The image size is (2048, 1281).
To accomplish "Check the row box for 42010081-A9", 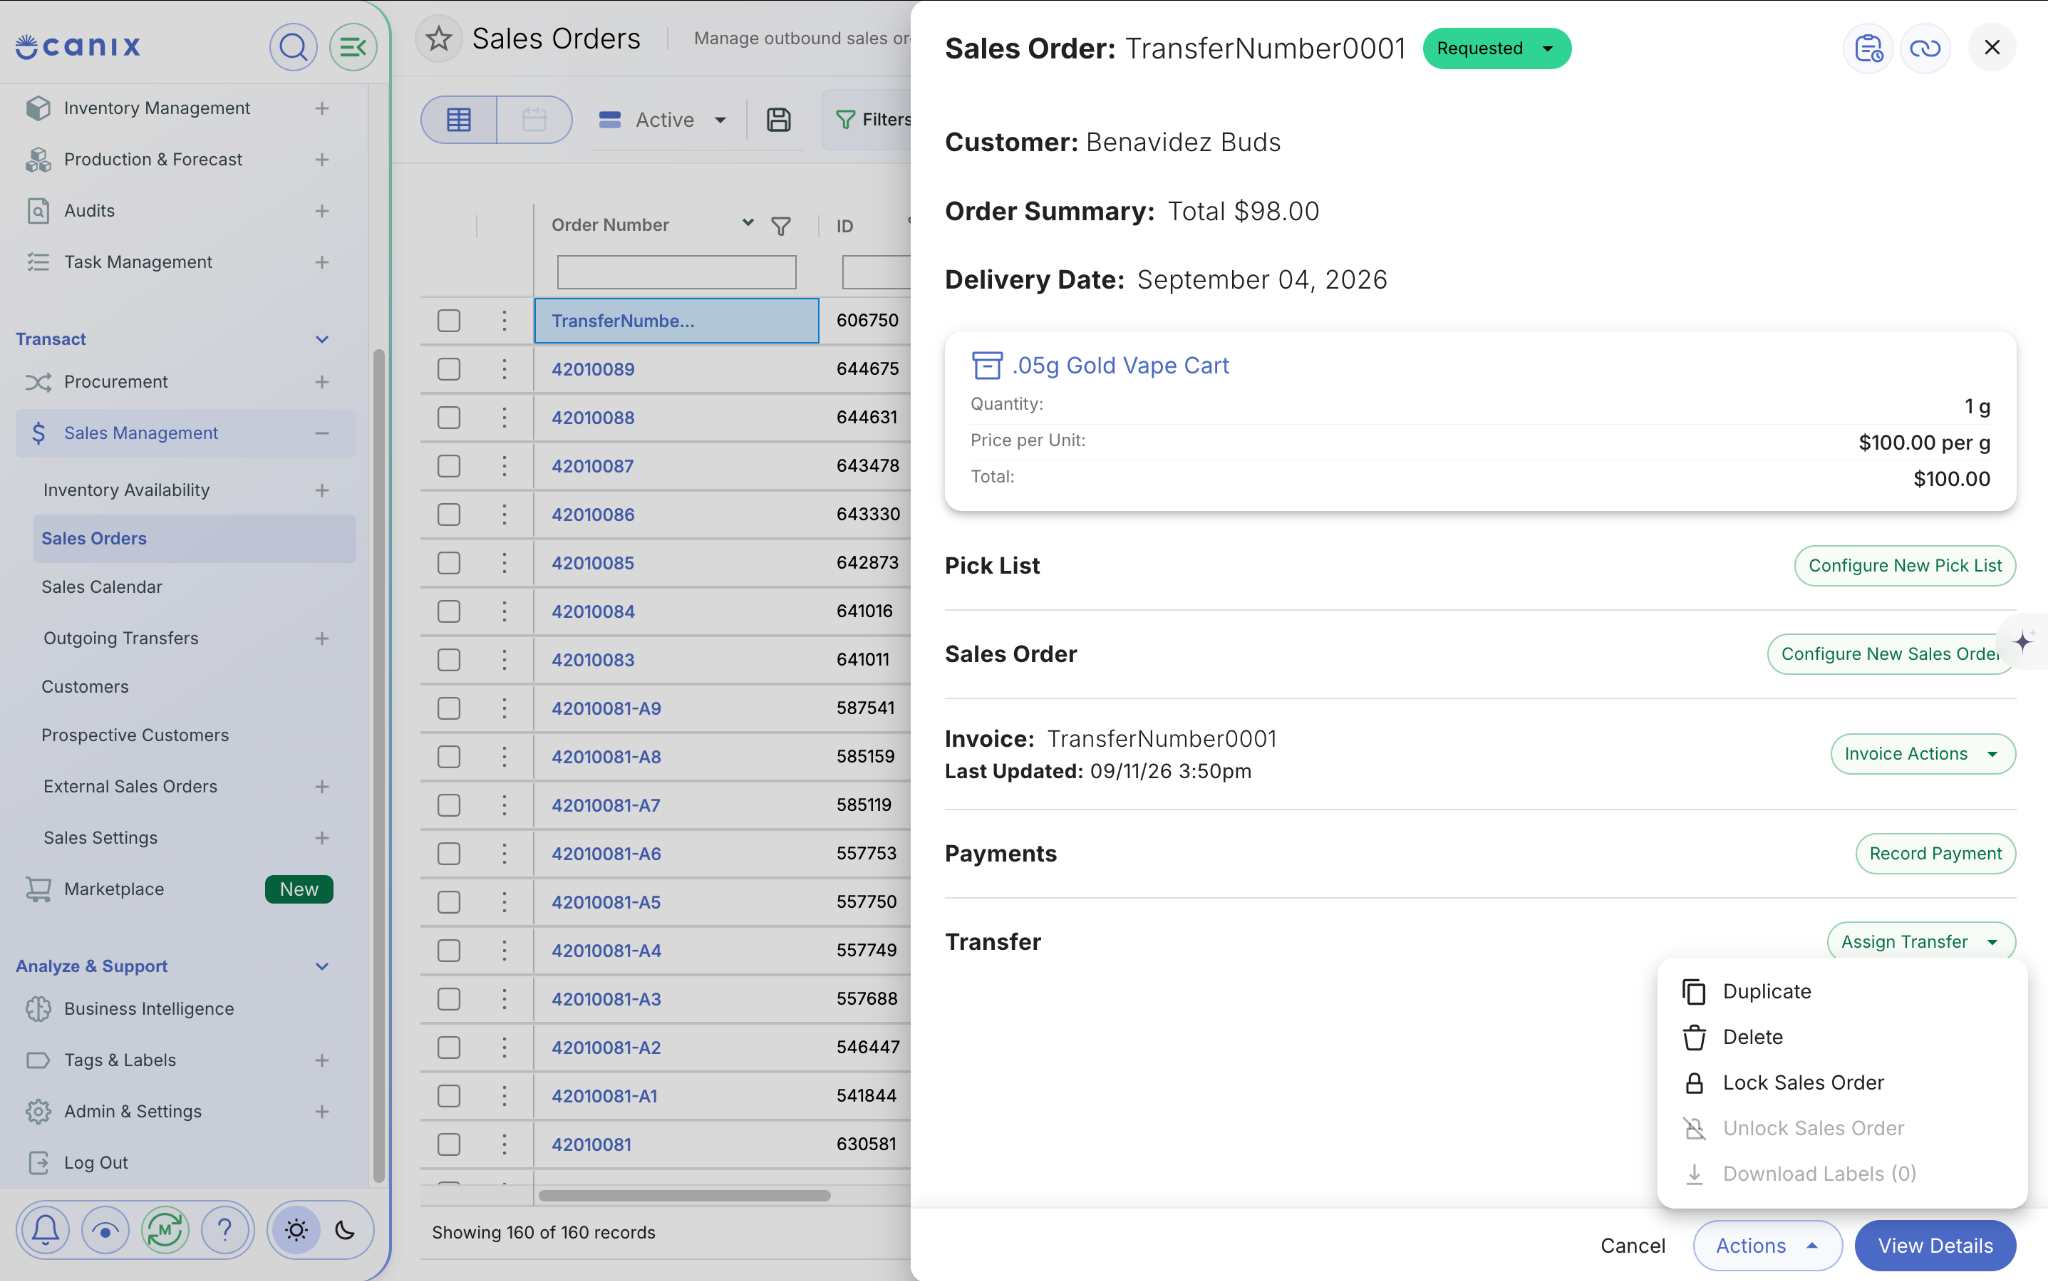I will (x=449, y=708).
